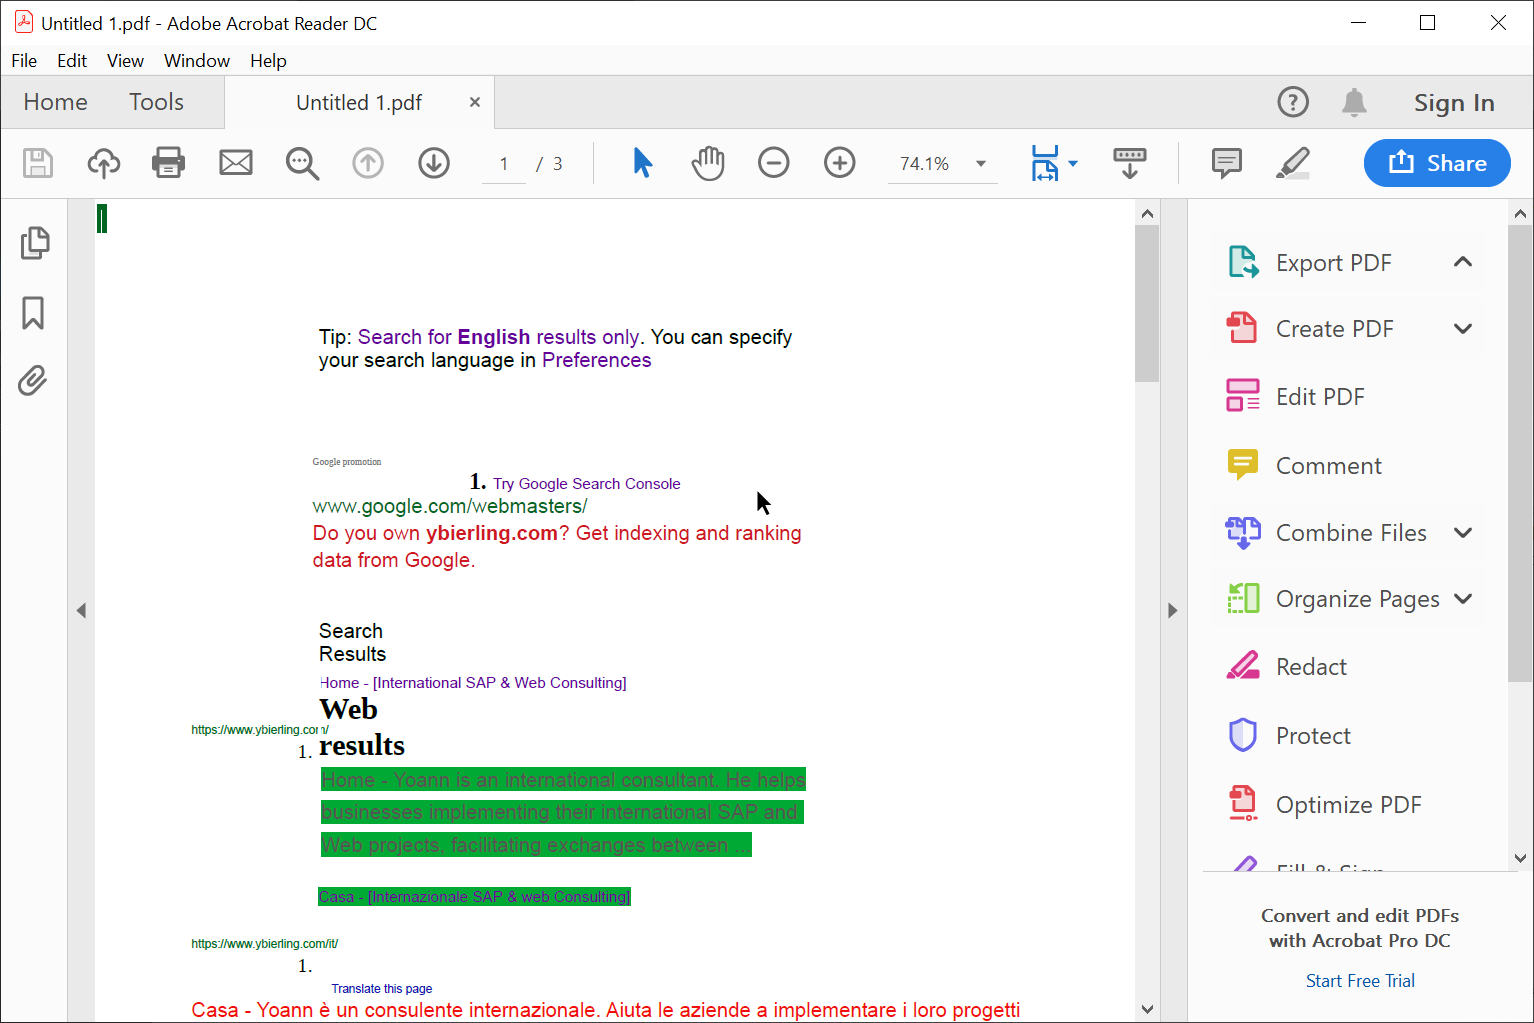Click the document scrollbar down arrow
This screenshot has height=1023, width=1534.
[1147, 1009]
